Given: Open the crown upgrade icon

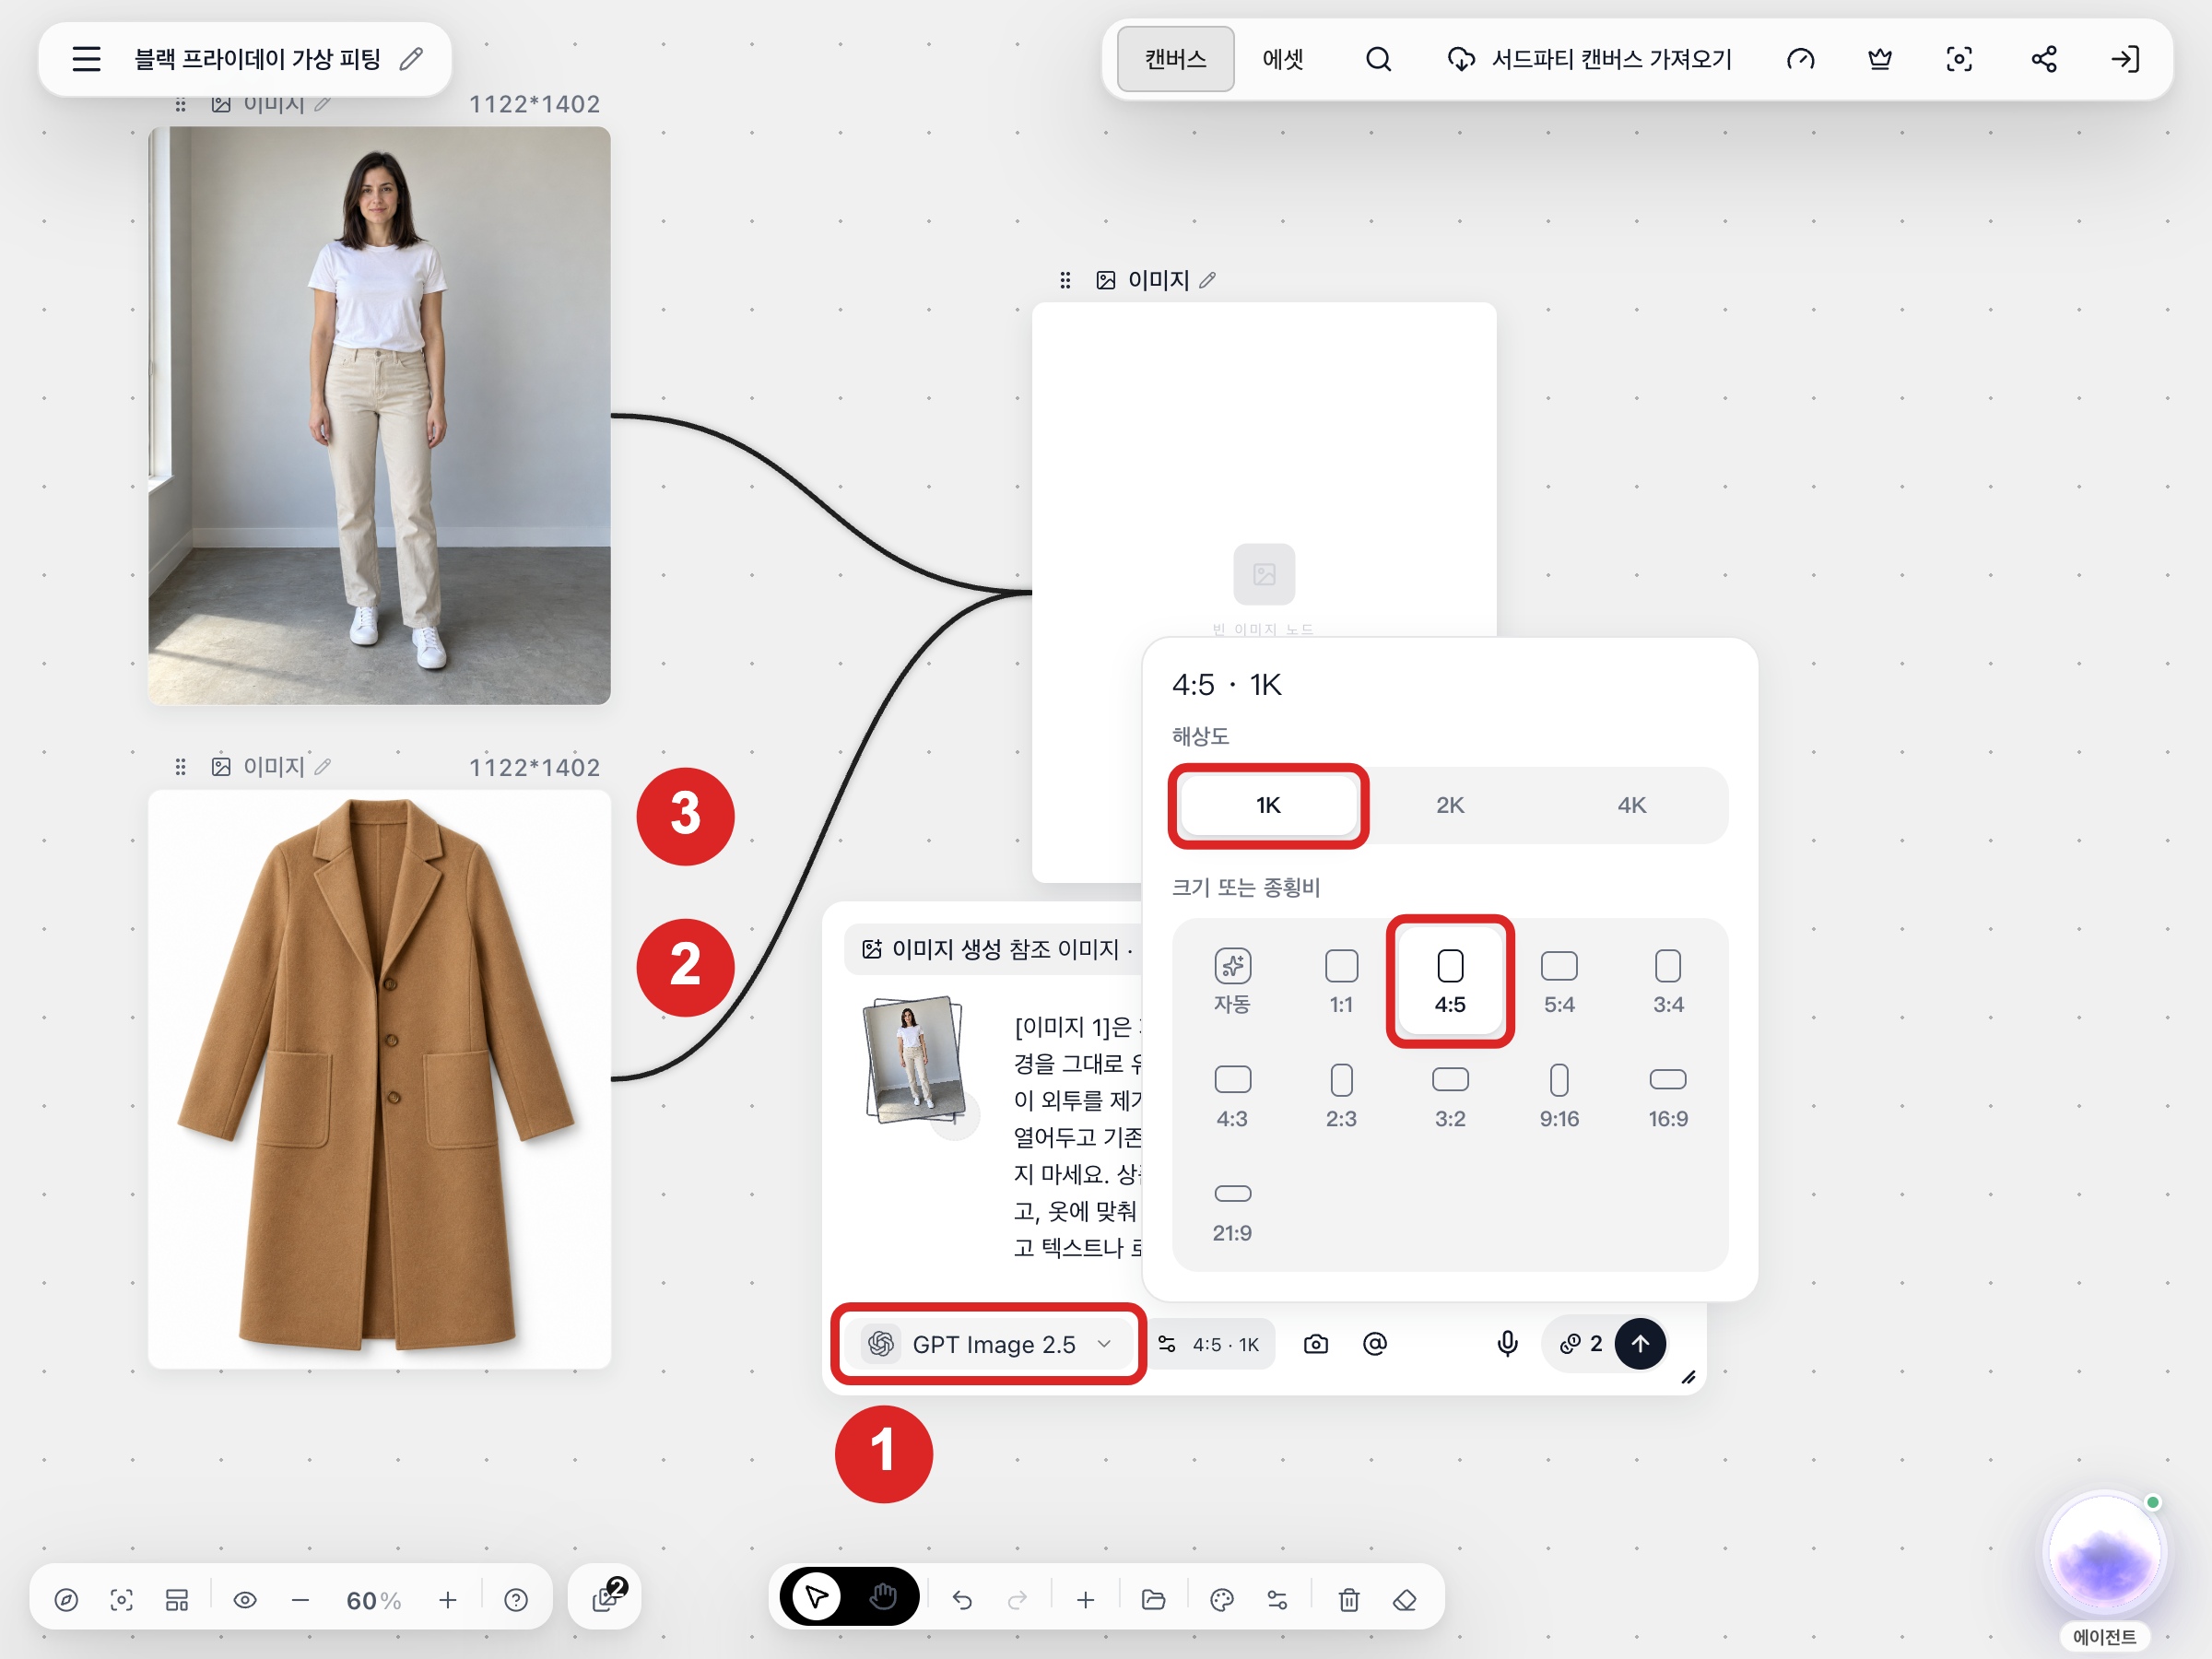Looking at the screenshot, I should [1880, 59].
